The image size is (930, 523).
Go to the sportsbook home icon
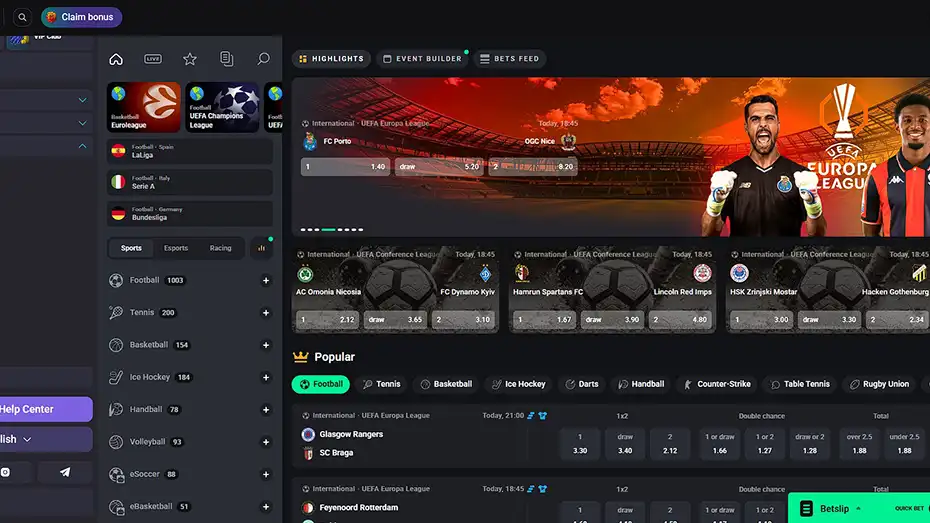pyautogui.click(x=116, y=59)
